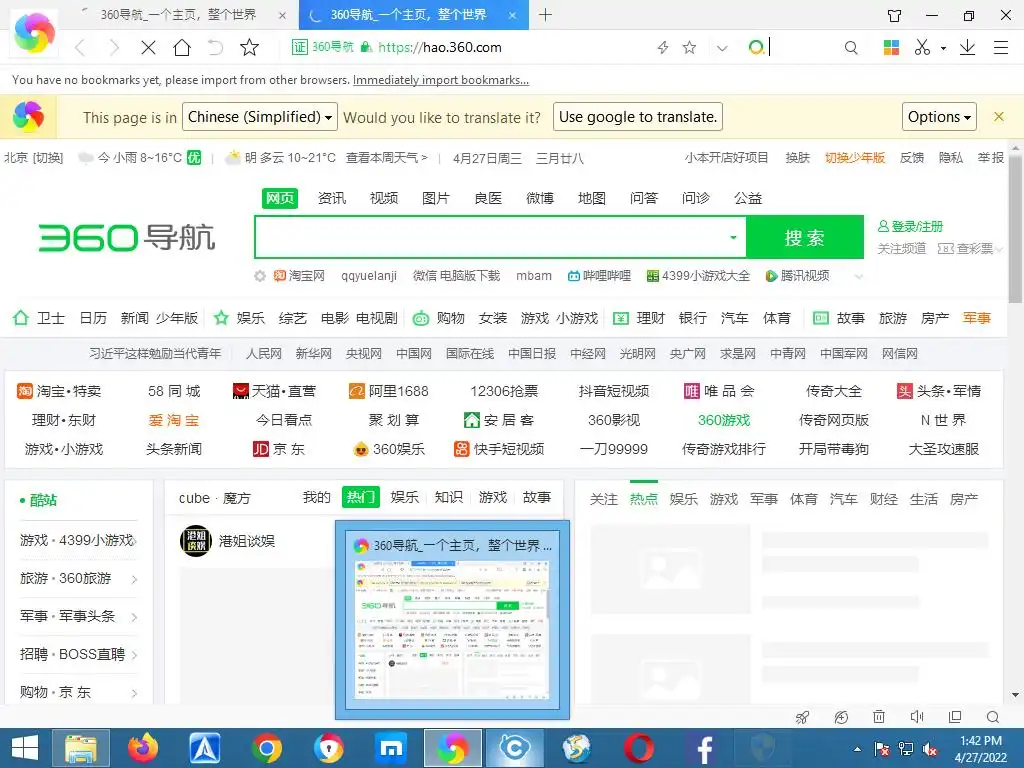Close the translation bar
The height and width of the screenshot is (768, 1024).
999,117
